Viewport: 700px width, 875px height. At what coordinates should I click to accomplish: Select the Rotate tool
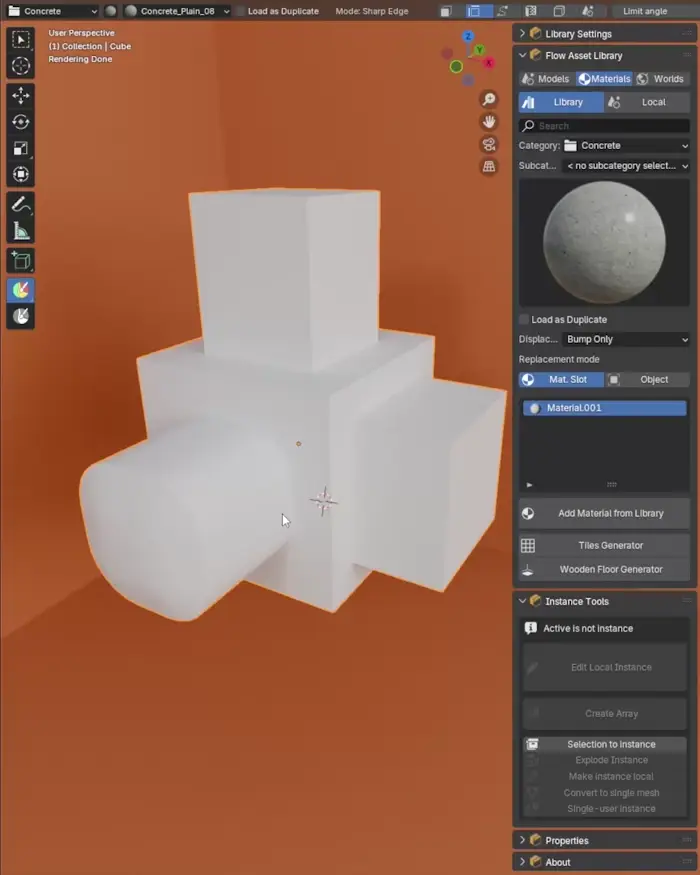click(x=21, y=122)
